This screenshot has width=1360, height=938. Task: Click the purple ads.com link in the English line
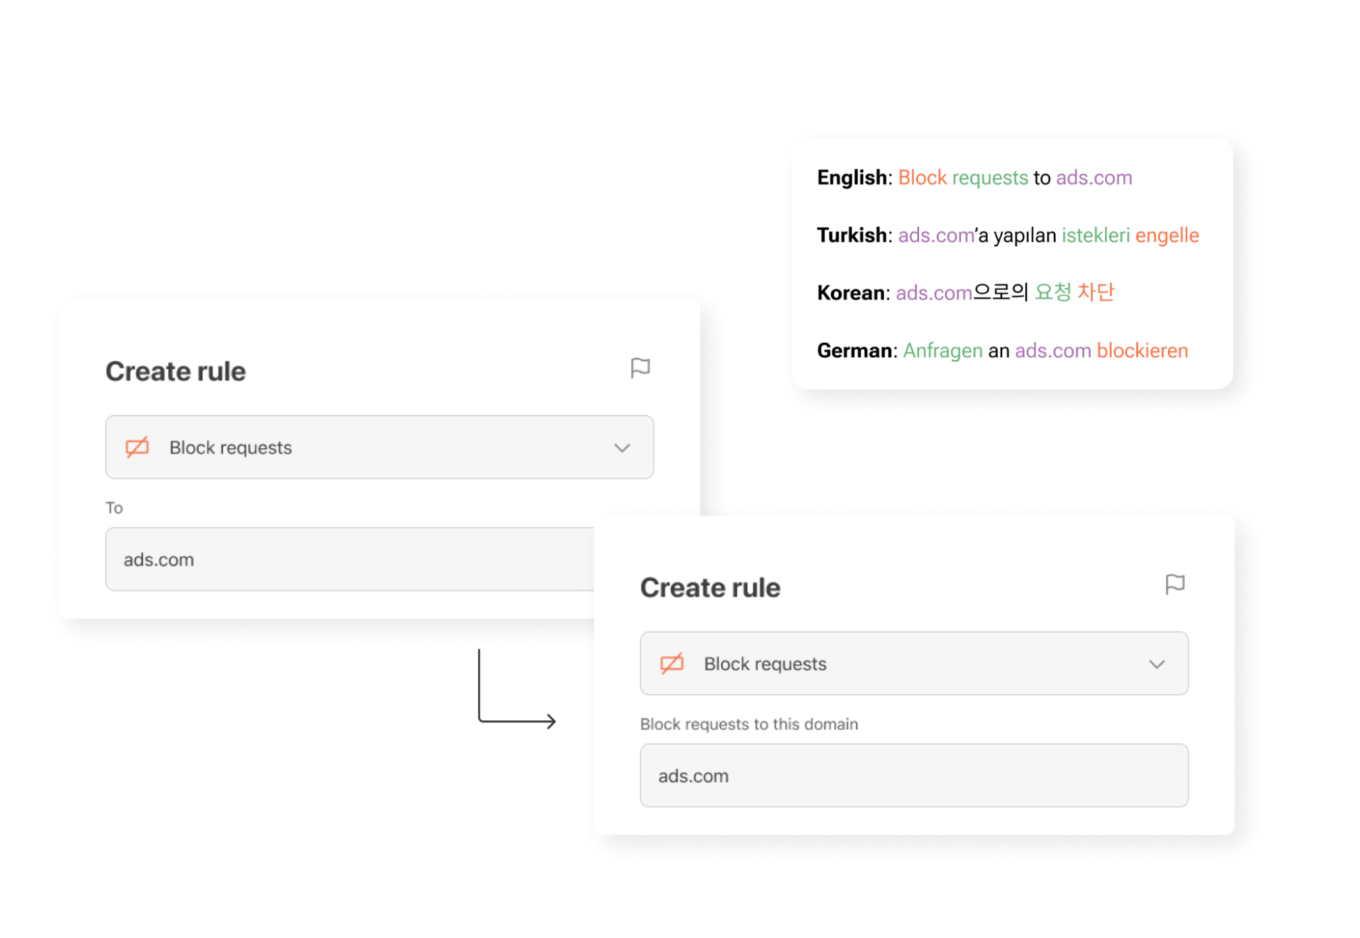(1094, 177)
